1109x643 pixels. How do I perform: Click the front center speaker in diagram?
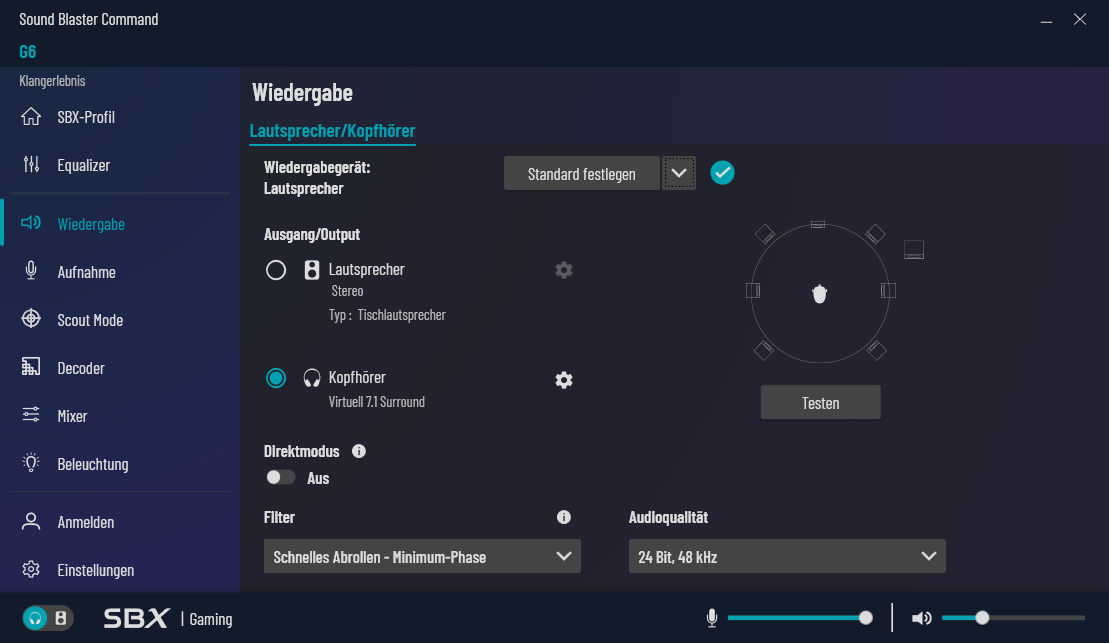[x=818, y=224]
